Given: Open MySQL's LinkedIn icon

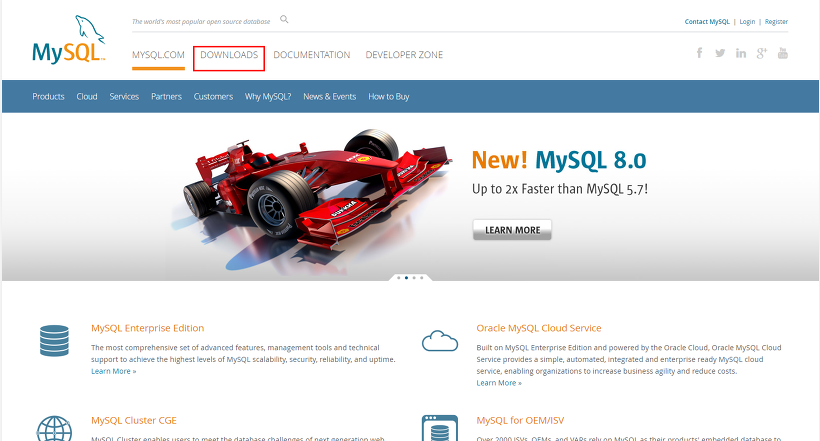Looking at the screenshot, I should pyautogui.click(x=741, y=53).
